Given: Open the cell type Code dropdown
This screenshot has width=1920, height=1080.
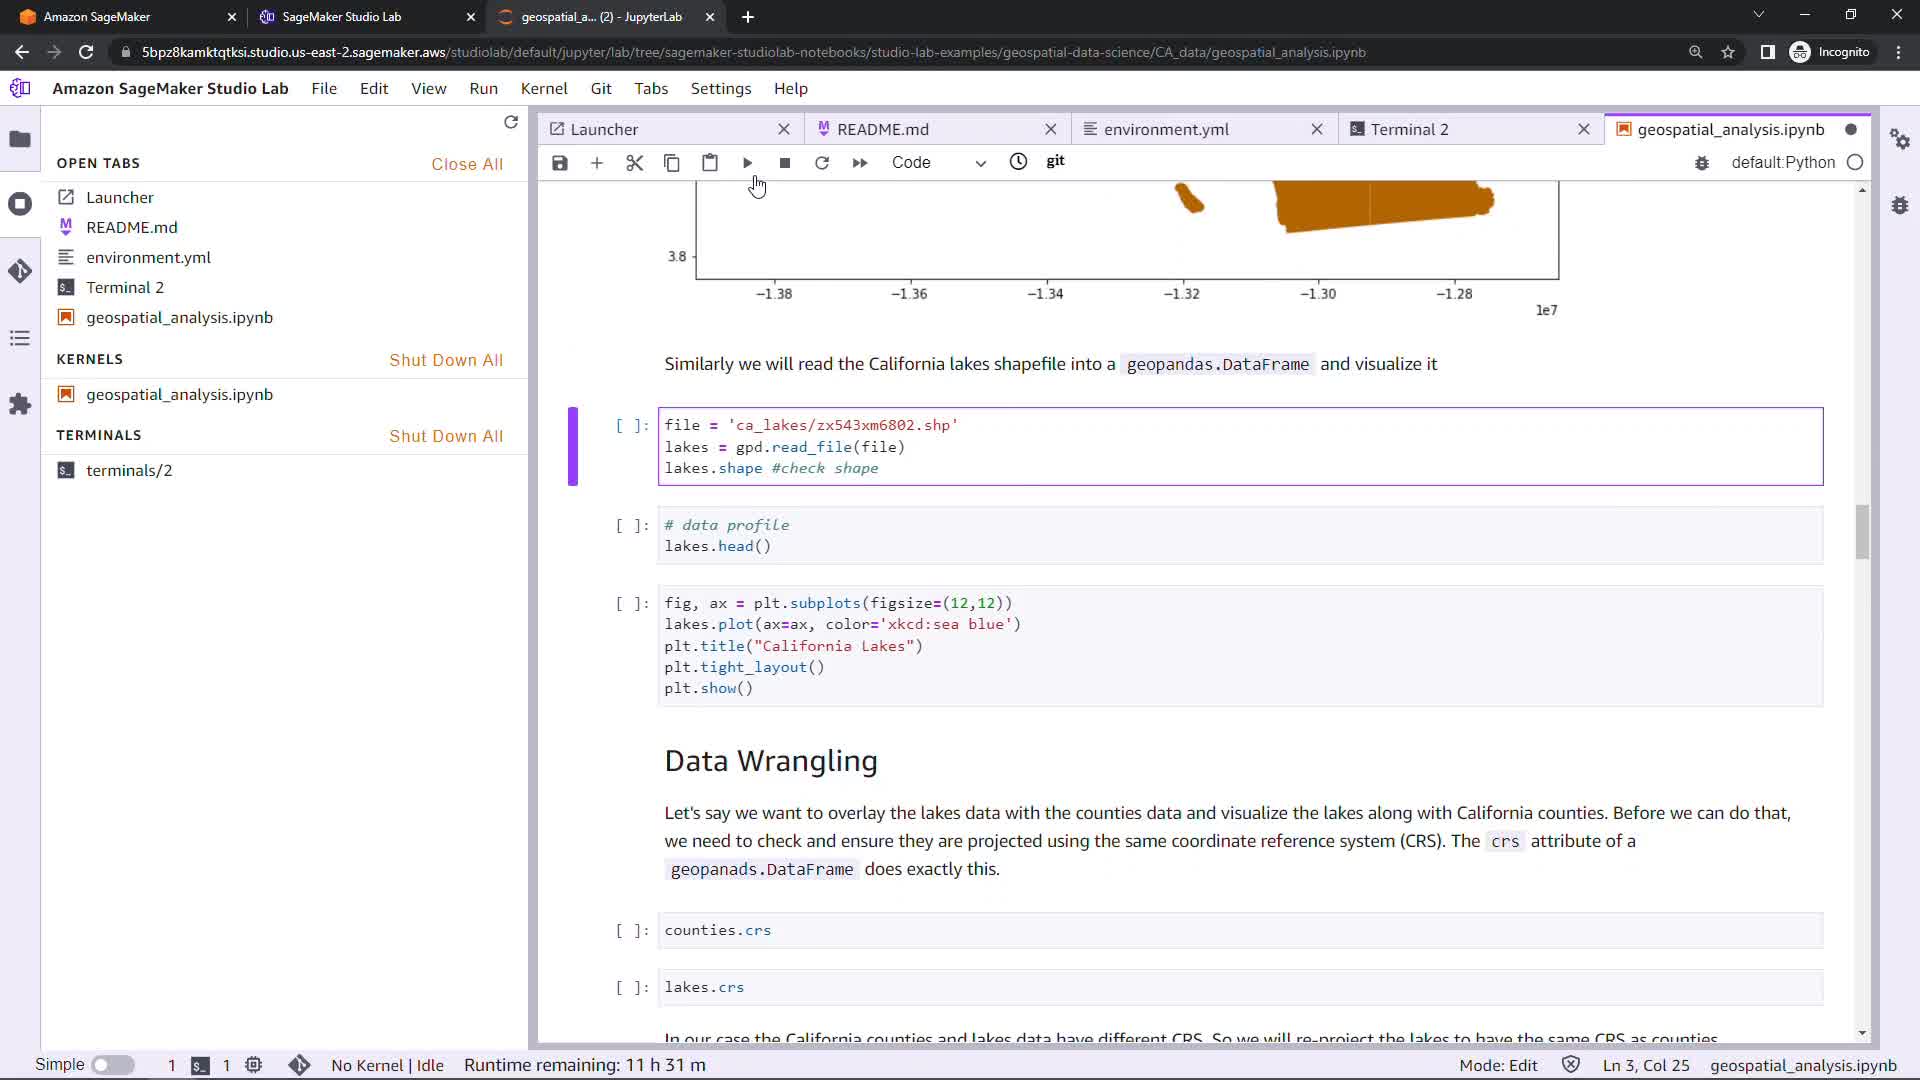Looking at the screenshot, I should 938,163.
